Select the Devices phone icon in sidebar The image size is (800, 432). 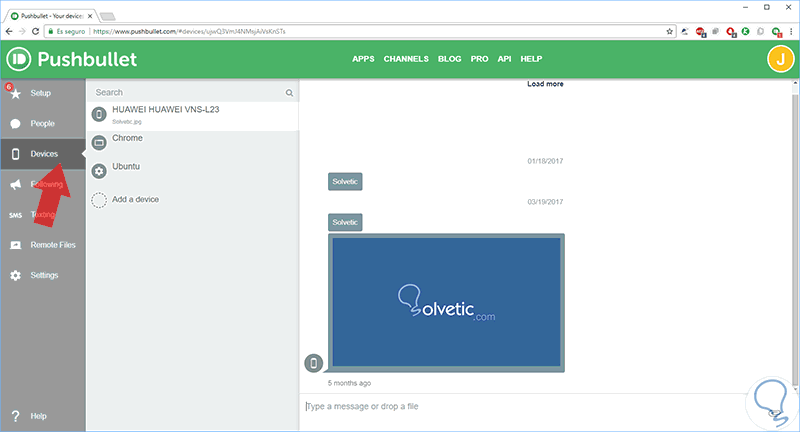(x=16, y=154)
